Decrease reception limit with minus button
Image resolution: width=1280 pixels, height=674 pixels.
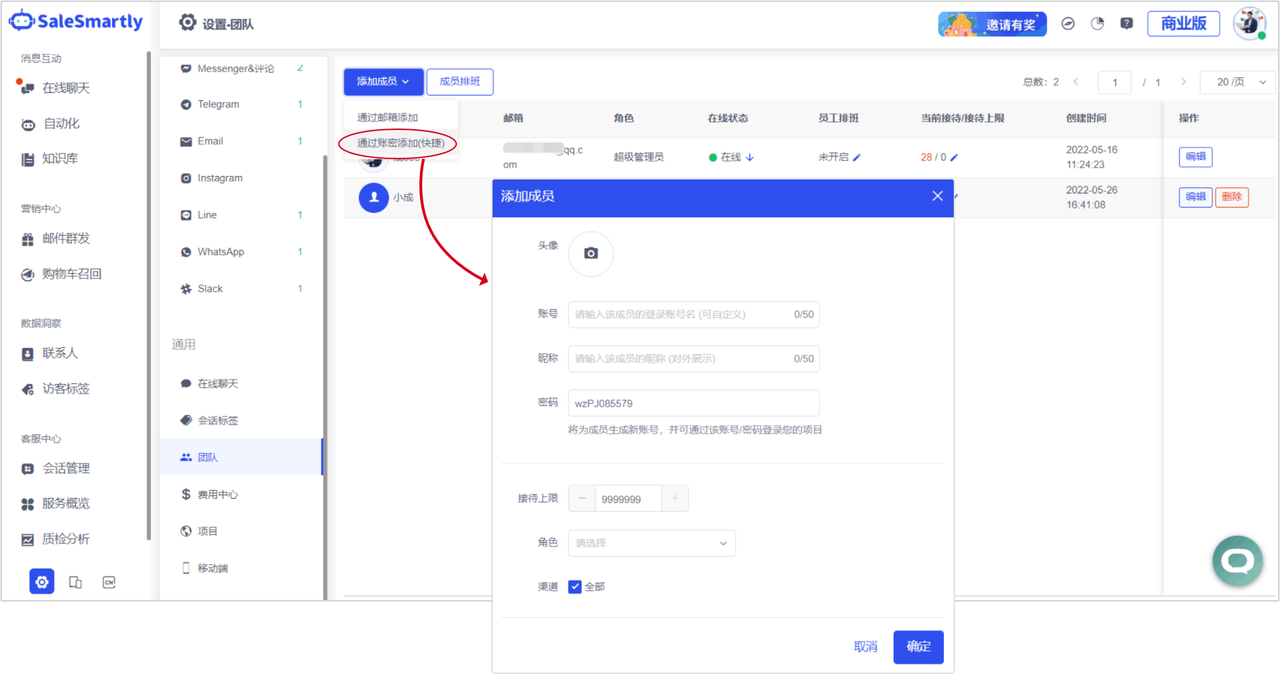point(582,498)
